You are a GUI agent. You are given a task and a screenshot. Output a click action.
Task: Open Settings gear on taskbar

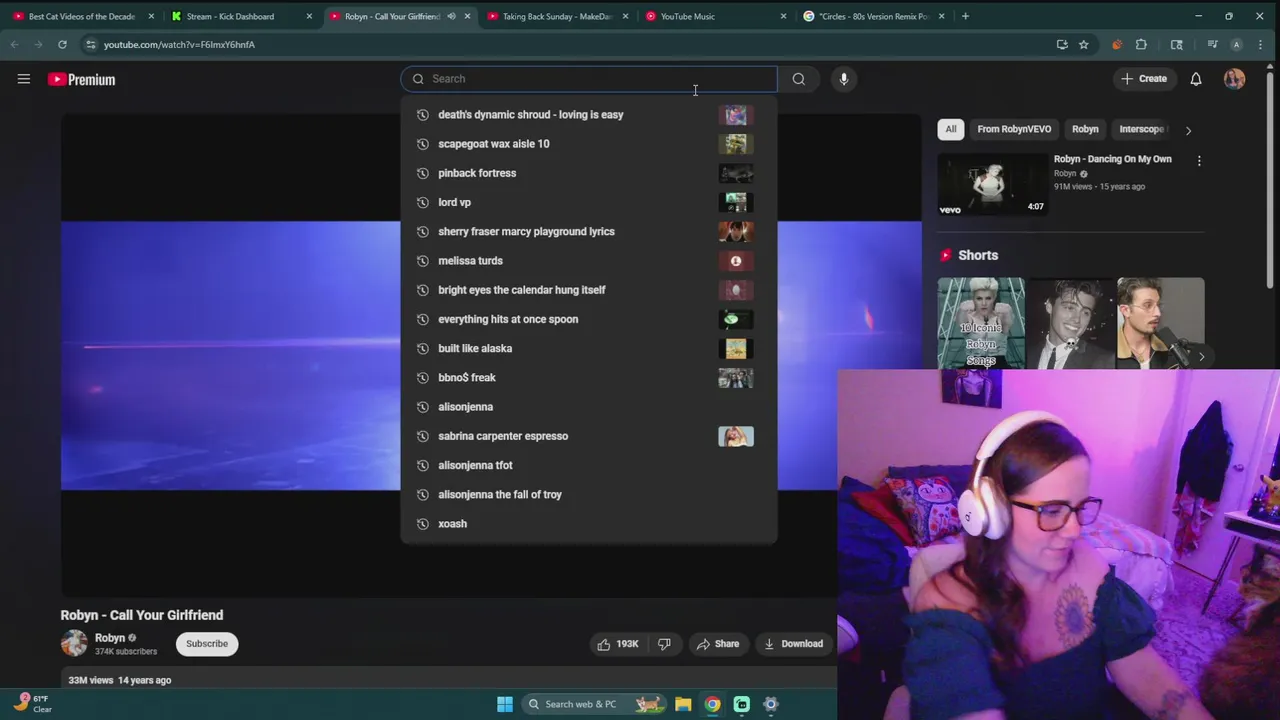point(771,704)
